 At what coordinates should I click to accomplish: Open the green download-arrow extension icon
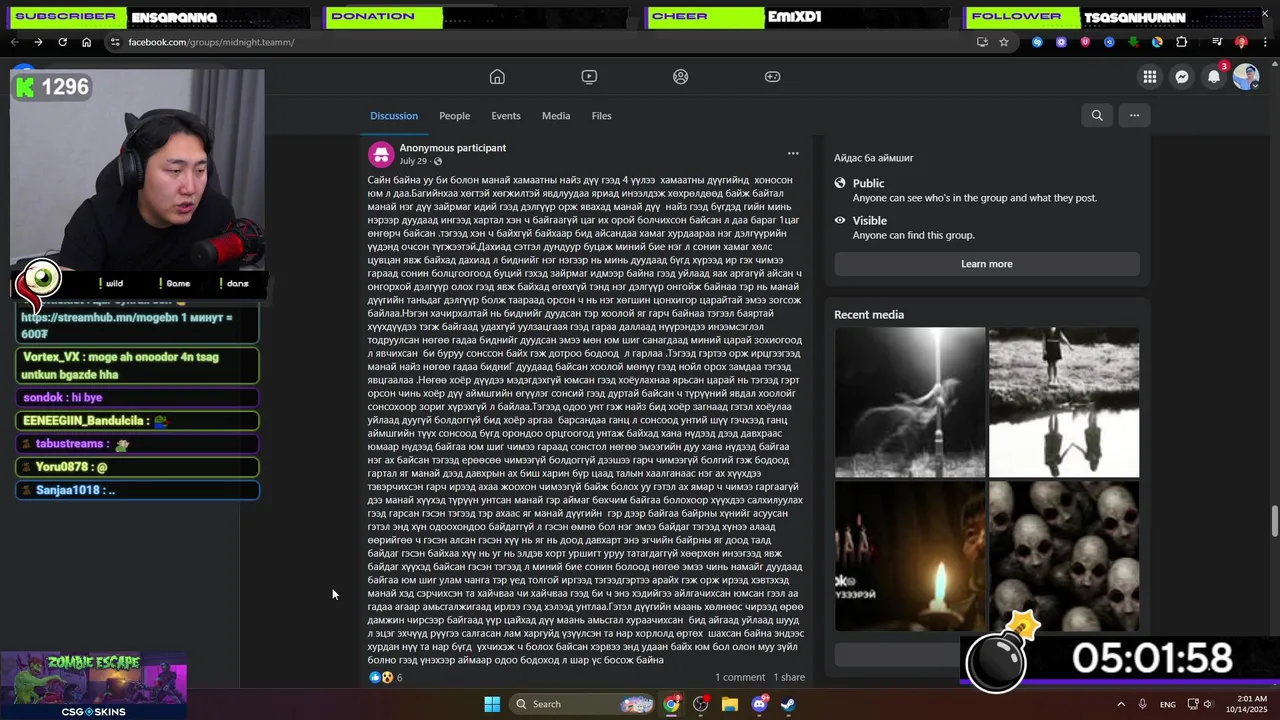click(x=1133, y=42)
